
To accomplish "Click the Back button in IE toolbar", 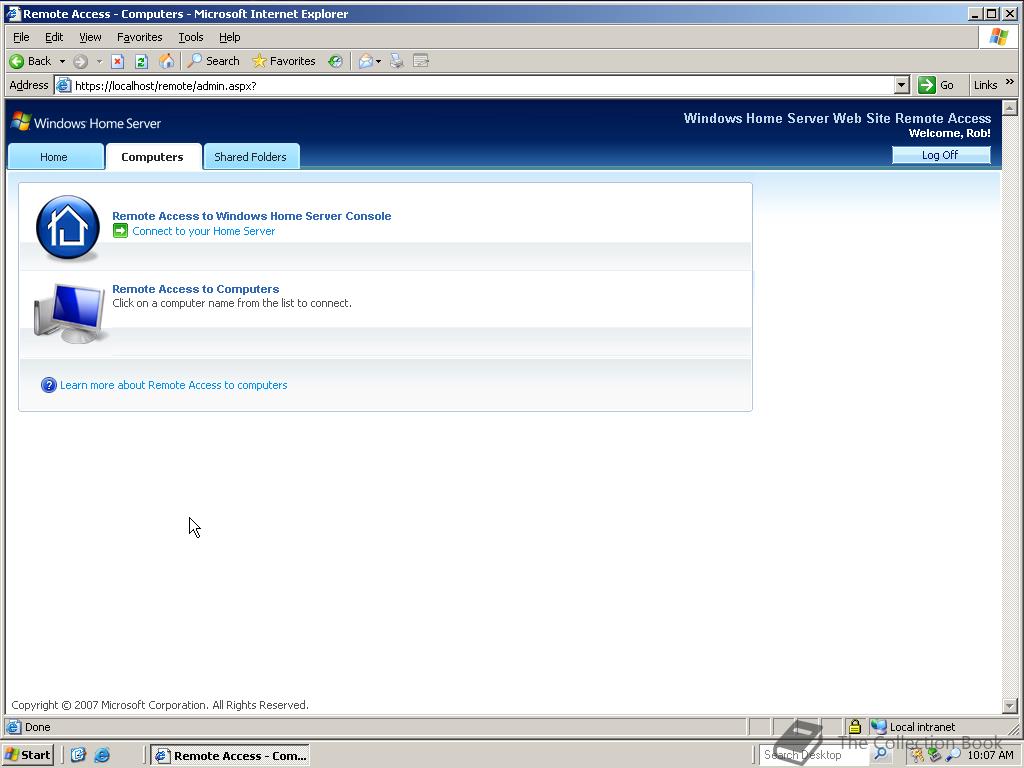I will 30,61.
